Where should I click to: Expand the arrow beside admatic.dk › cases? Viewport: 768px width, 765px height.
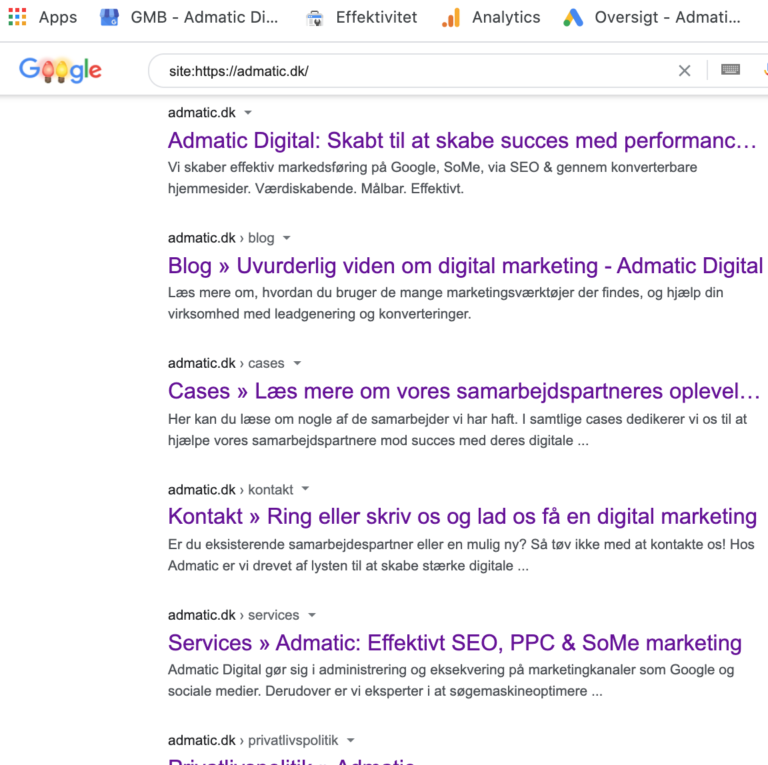click(297, 363)
